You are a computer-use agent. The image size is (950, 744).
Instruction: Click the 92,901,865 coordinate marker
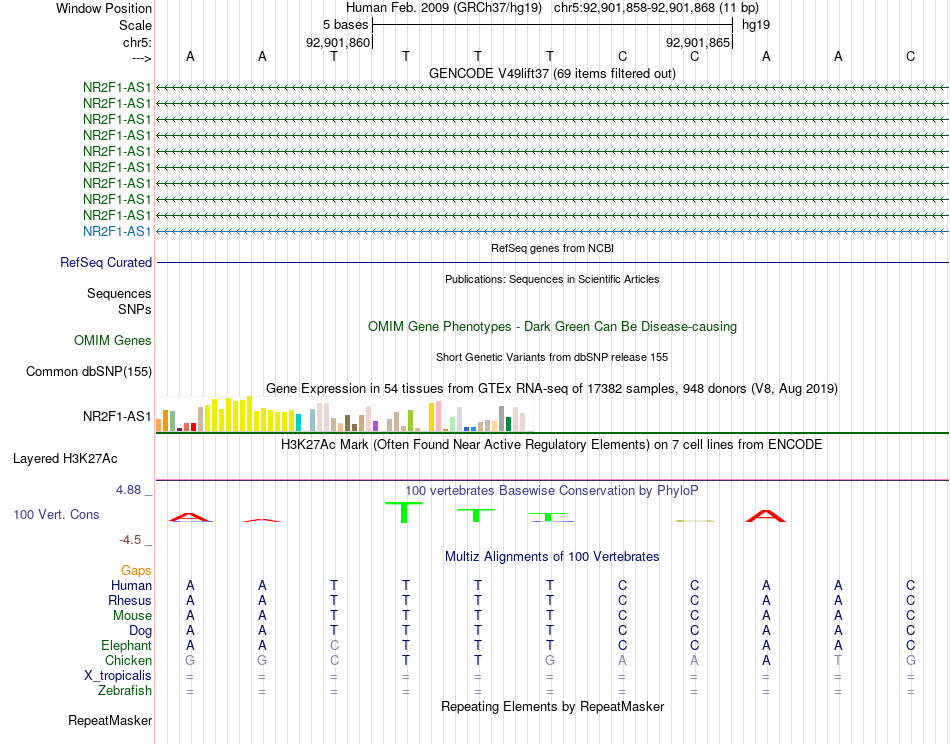[698, 42]
